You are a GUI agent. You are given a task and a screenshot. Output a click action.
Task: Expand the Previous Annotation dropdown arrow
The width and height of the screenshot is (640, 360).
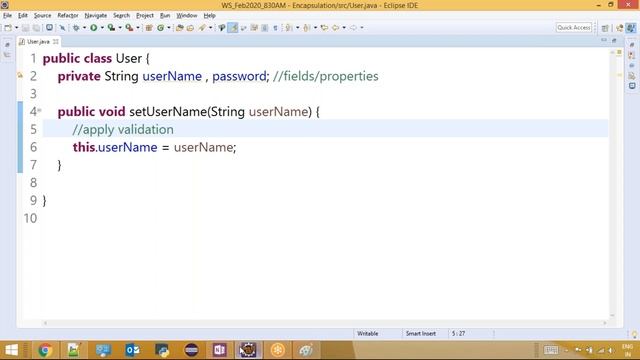click(315, 28)
